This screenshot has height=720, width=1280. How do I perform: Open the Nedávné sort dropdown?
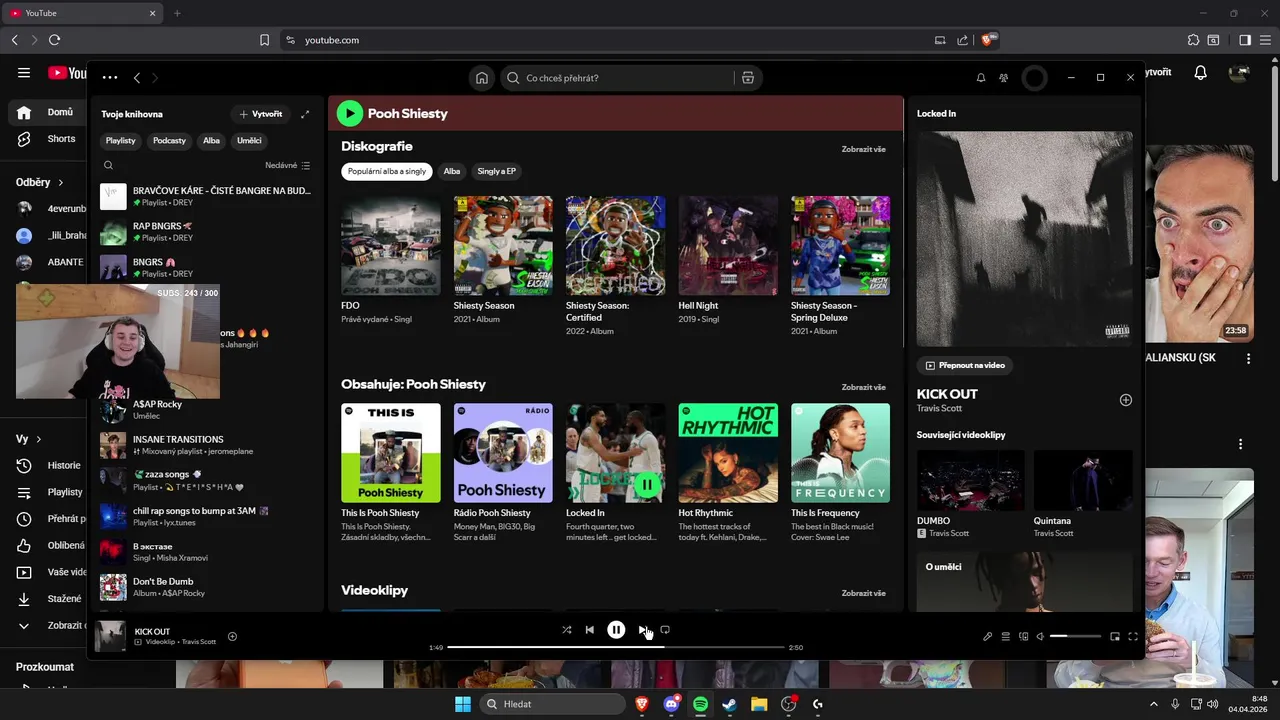coord(288,165)
